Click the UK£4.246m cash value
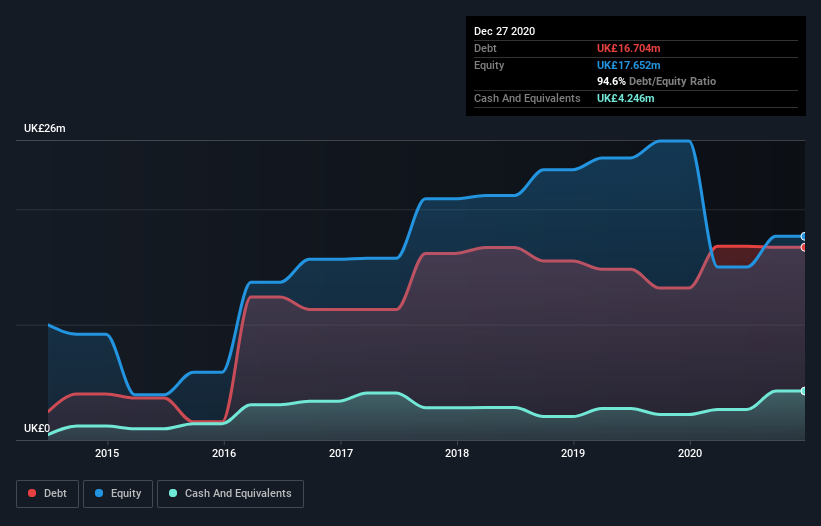Viewport: 821px width, 526px height. [626, 98]
